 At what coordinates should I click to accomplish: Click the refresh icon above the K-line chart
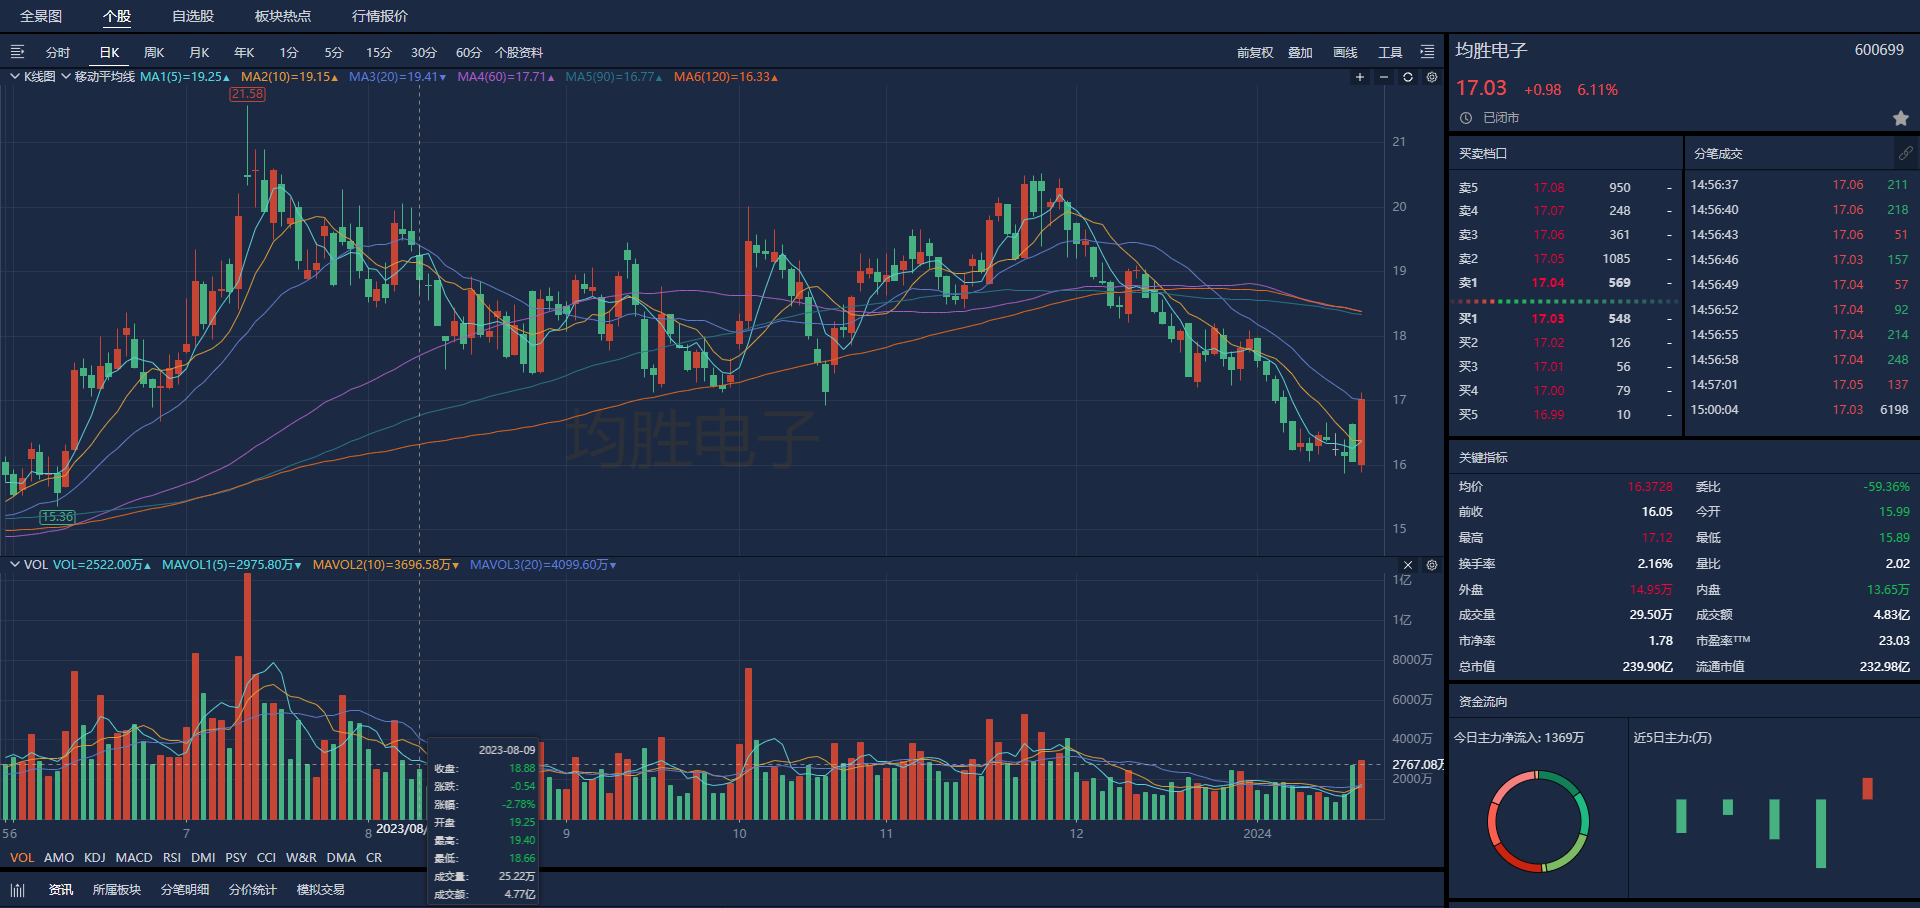[x=1408, y=77]
